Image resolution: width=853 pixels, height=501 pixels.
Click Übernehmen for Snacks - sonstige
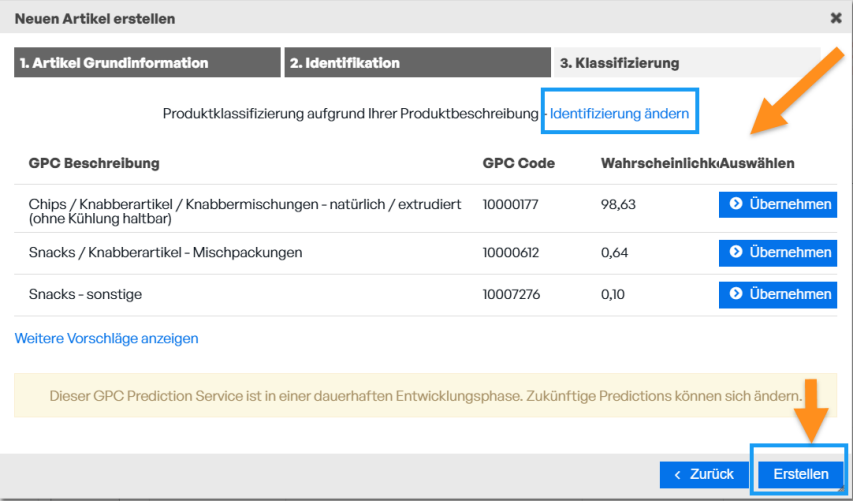[x=777, y=294]
